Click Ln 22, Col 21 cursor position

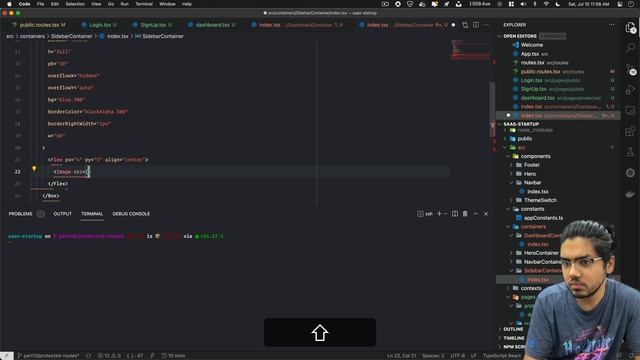[401, 356]
